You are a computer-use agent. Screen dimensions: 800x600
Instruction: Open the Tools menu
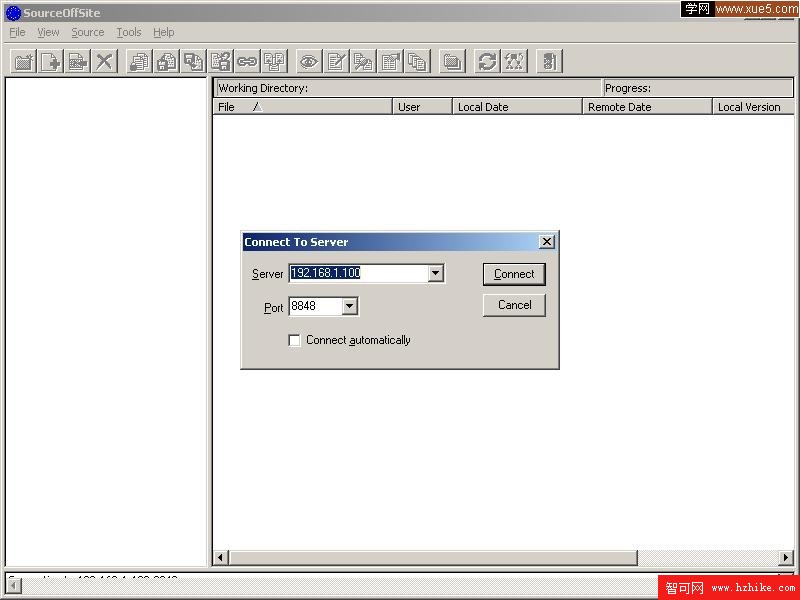point(129,32)
